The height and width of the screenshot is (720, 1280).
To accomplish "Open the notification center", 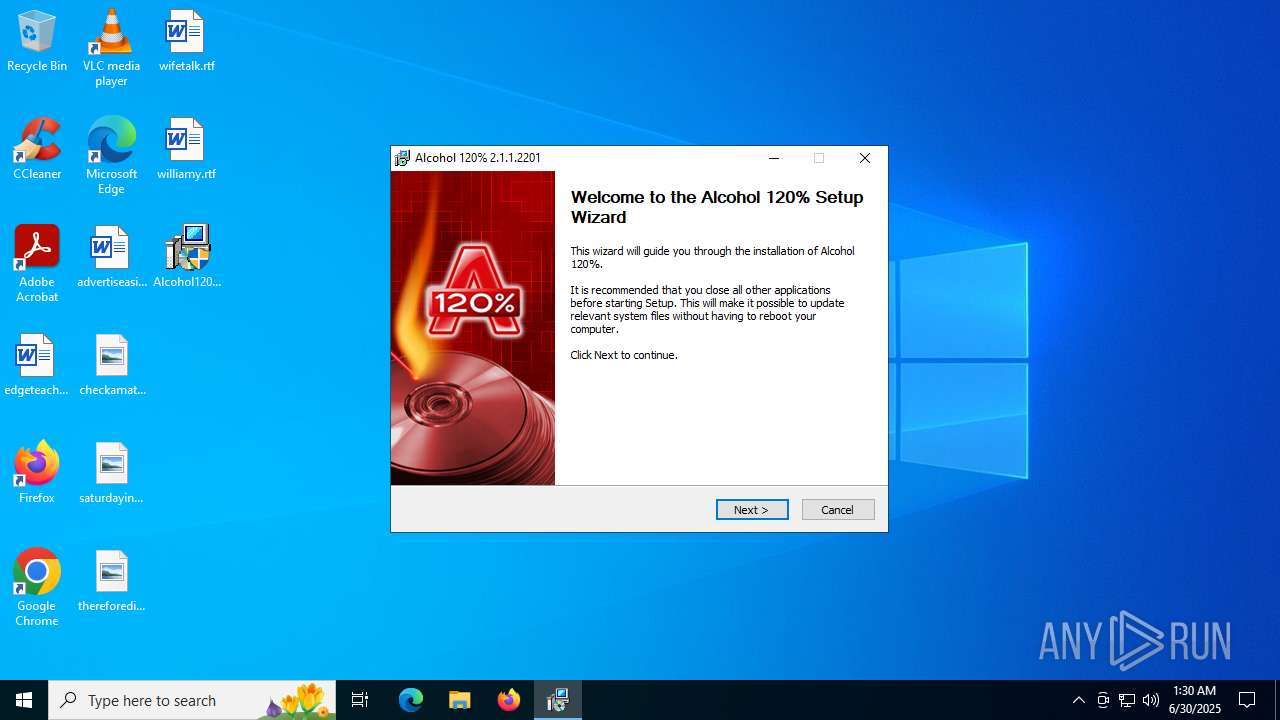I will pyautogui.click(x=1247, y=700).
